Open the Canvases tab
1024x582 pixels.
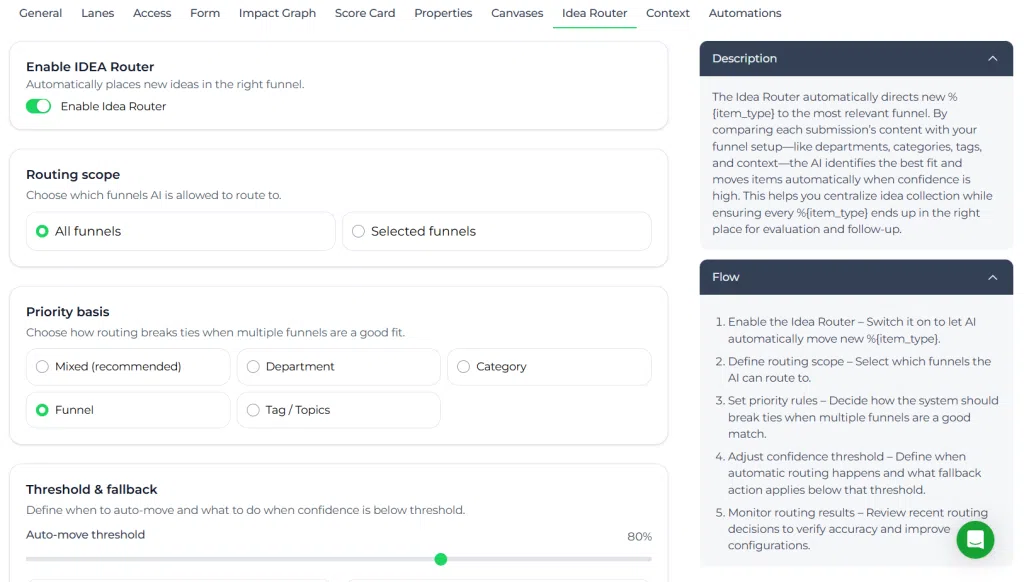(517, 13)
